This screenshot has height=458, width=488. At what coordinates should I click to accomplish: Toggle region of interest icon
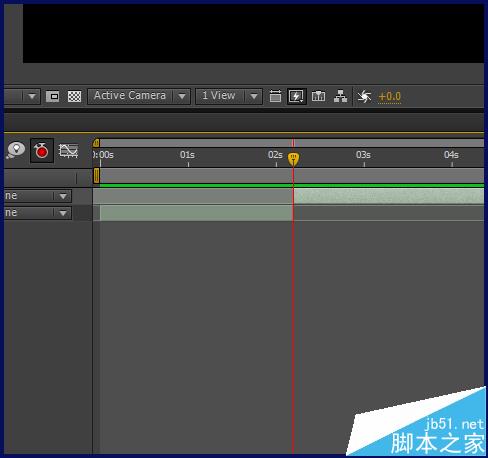[52, 97]
